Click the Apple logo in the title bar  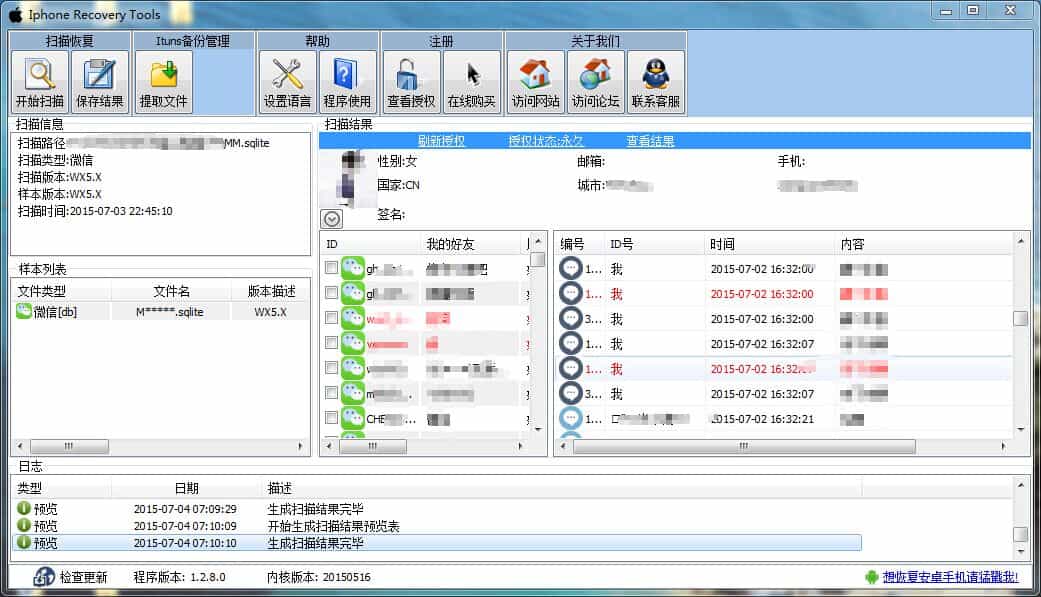click(15, 14)
